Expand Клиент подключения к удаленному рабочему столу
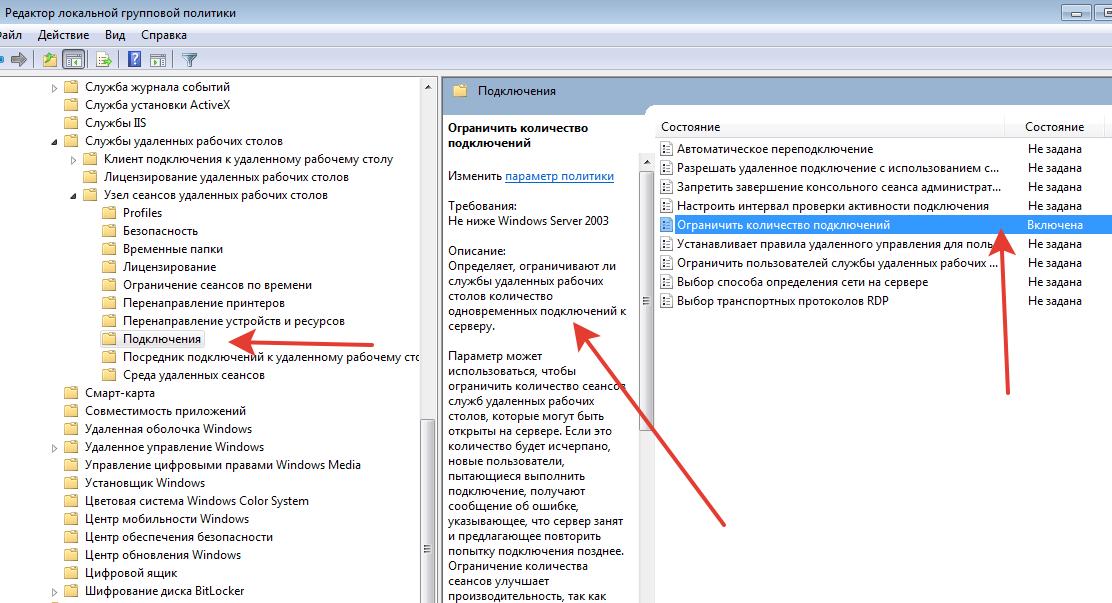Image resolution: width=1112 pixels, height=603 pixels. (71, 158)
